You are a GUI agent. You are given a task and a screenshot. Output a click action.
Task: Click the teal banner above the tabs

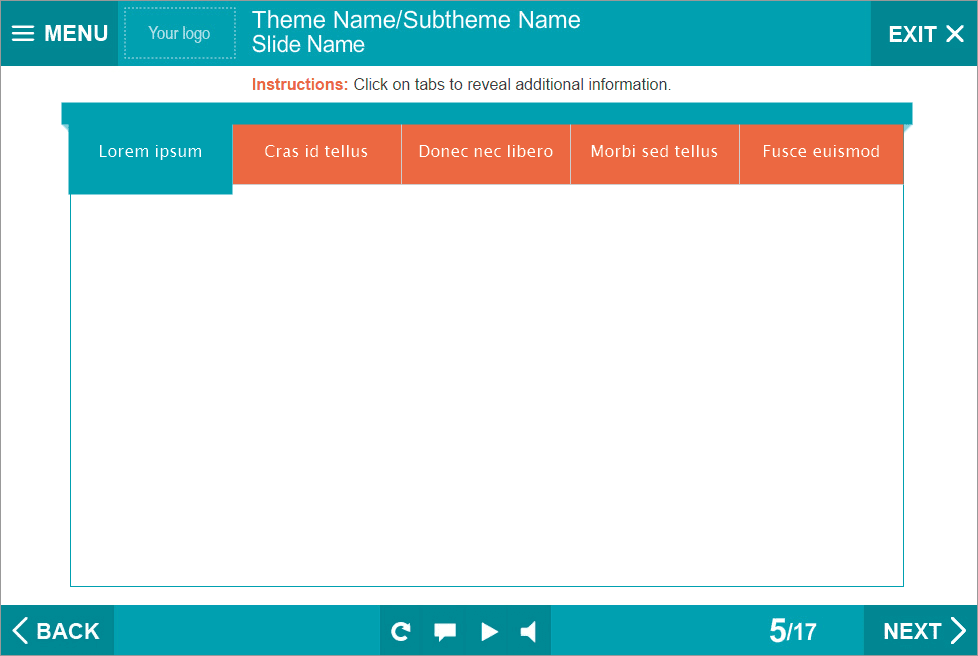pyautogui.click(x=486, y=112)
